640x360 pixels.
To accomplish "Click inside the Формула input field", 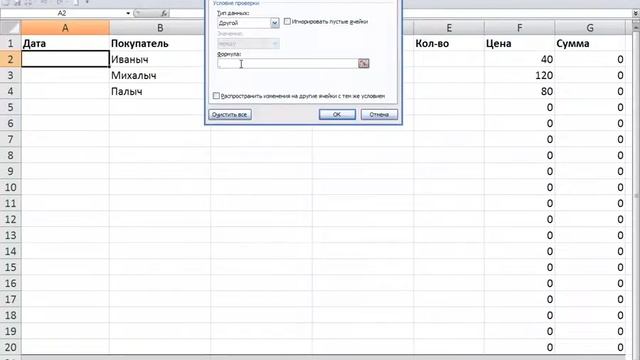I will (288, 63).
